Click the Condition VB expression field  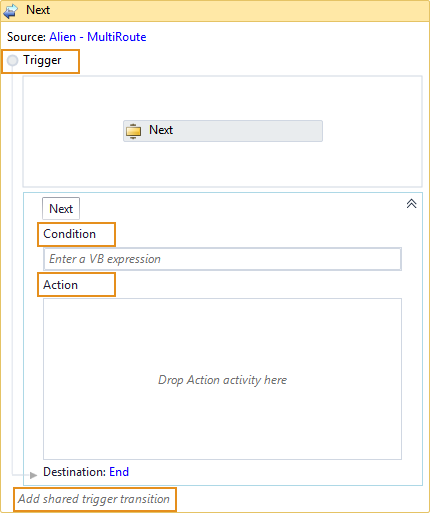222,259
